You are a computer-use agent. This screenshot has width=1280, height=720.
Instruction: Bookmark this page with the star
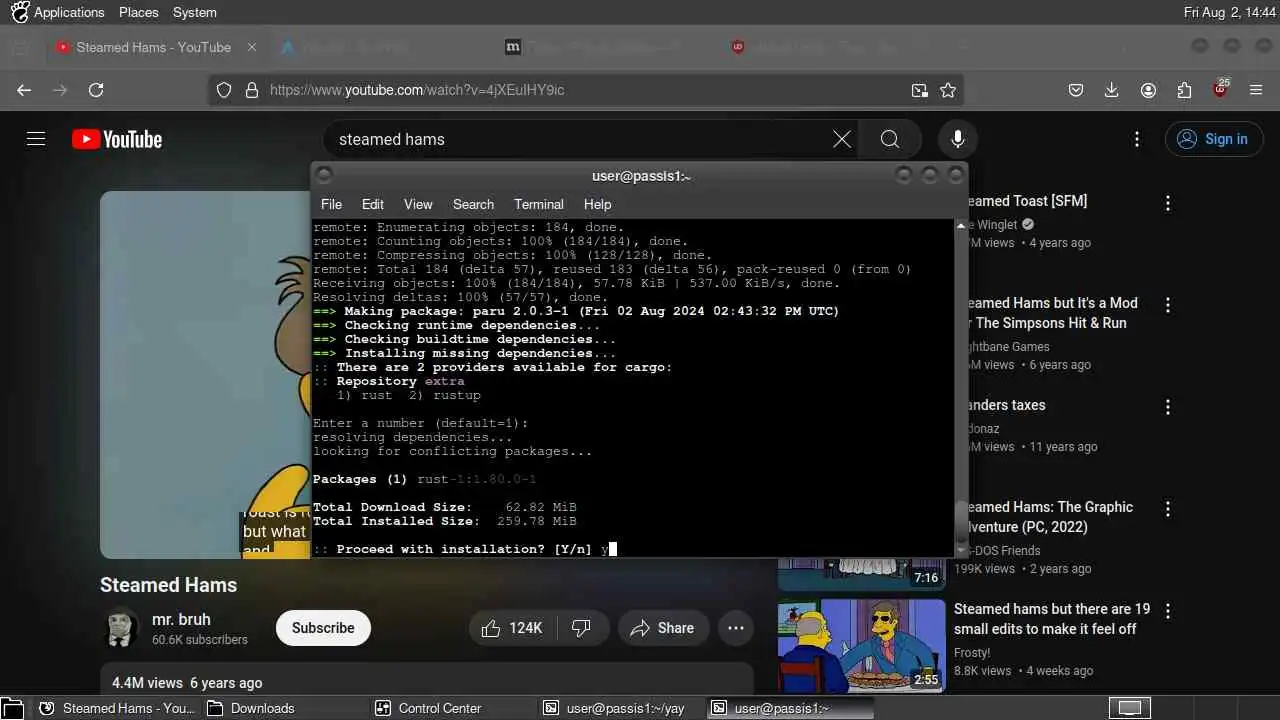pos(948,90)
